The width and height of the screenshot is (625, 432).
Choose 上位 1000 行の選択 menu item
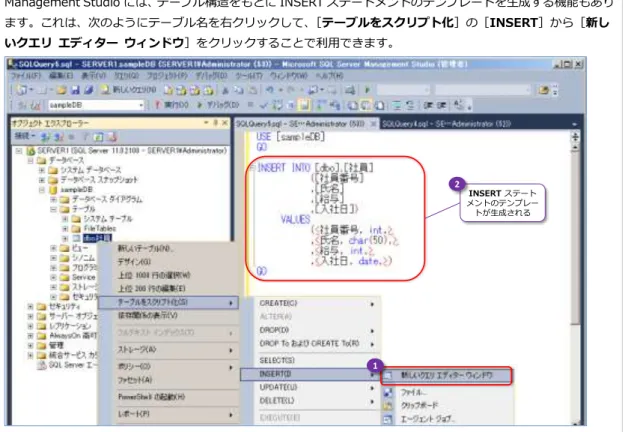pos(168,275)
